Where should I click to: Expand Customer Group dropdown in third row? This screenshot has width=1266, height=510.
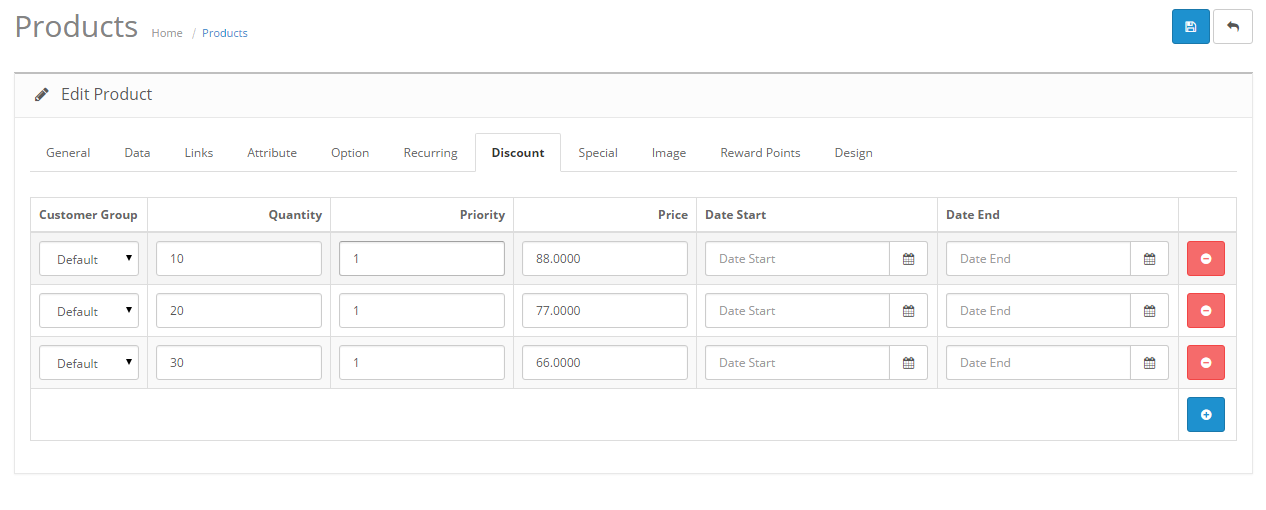[89, 363]
